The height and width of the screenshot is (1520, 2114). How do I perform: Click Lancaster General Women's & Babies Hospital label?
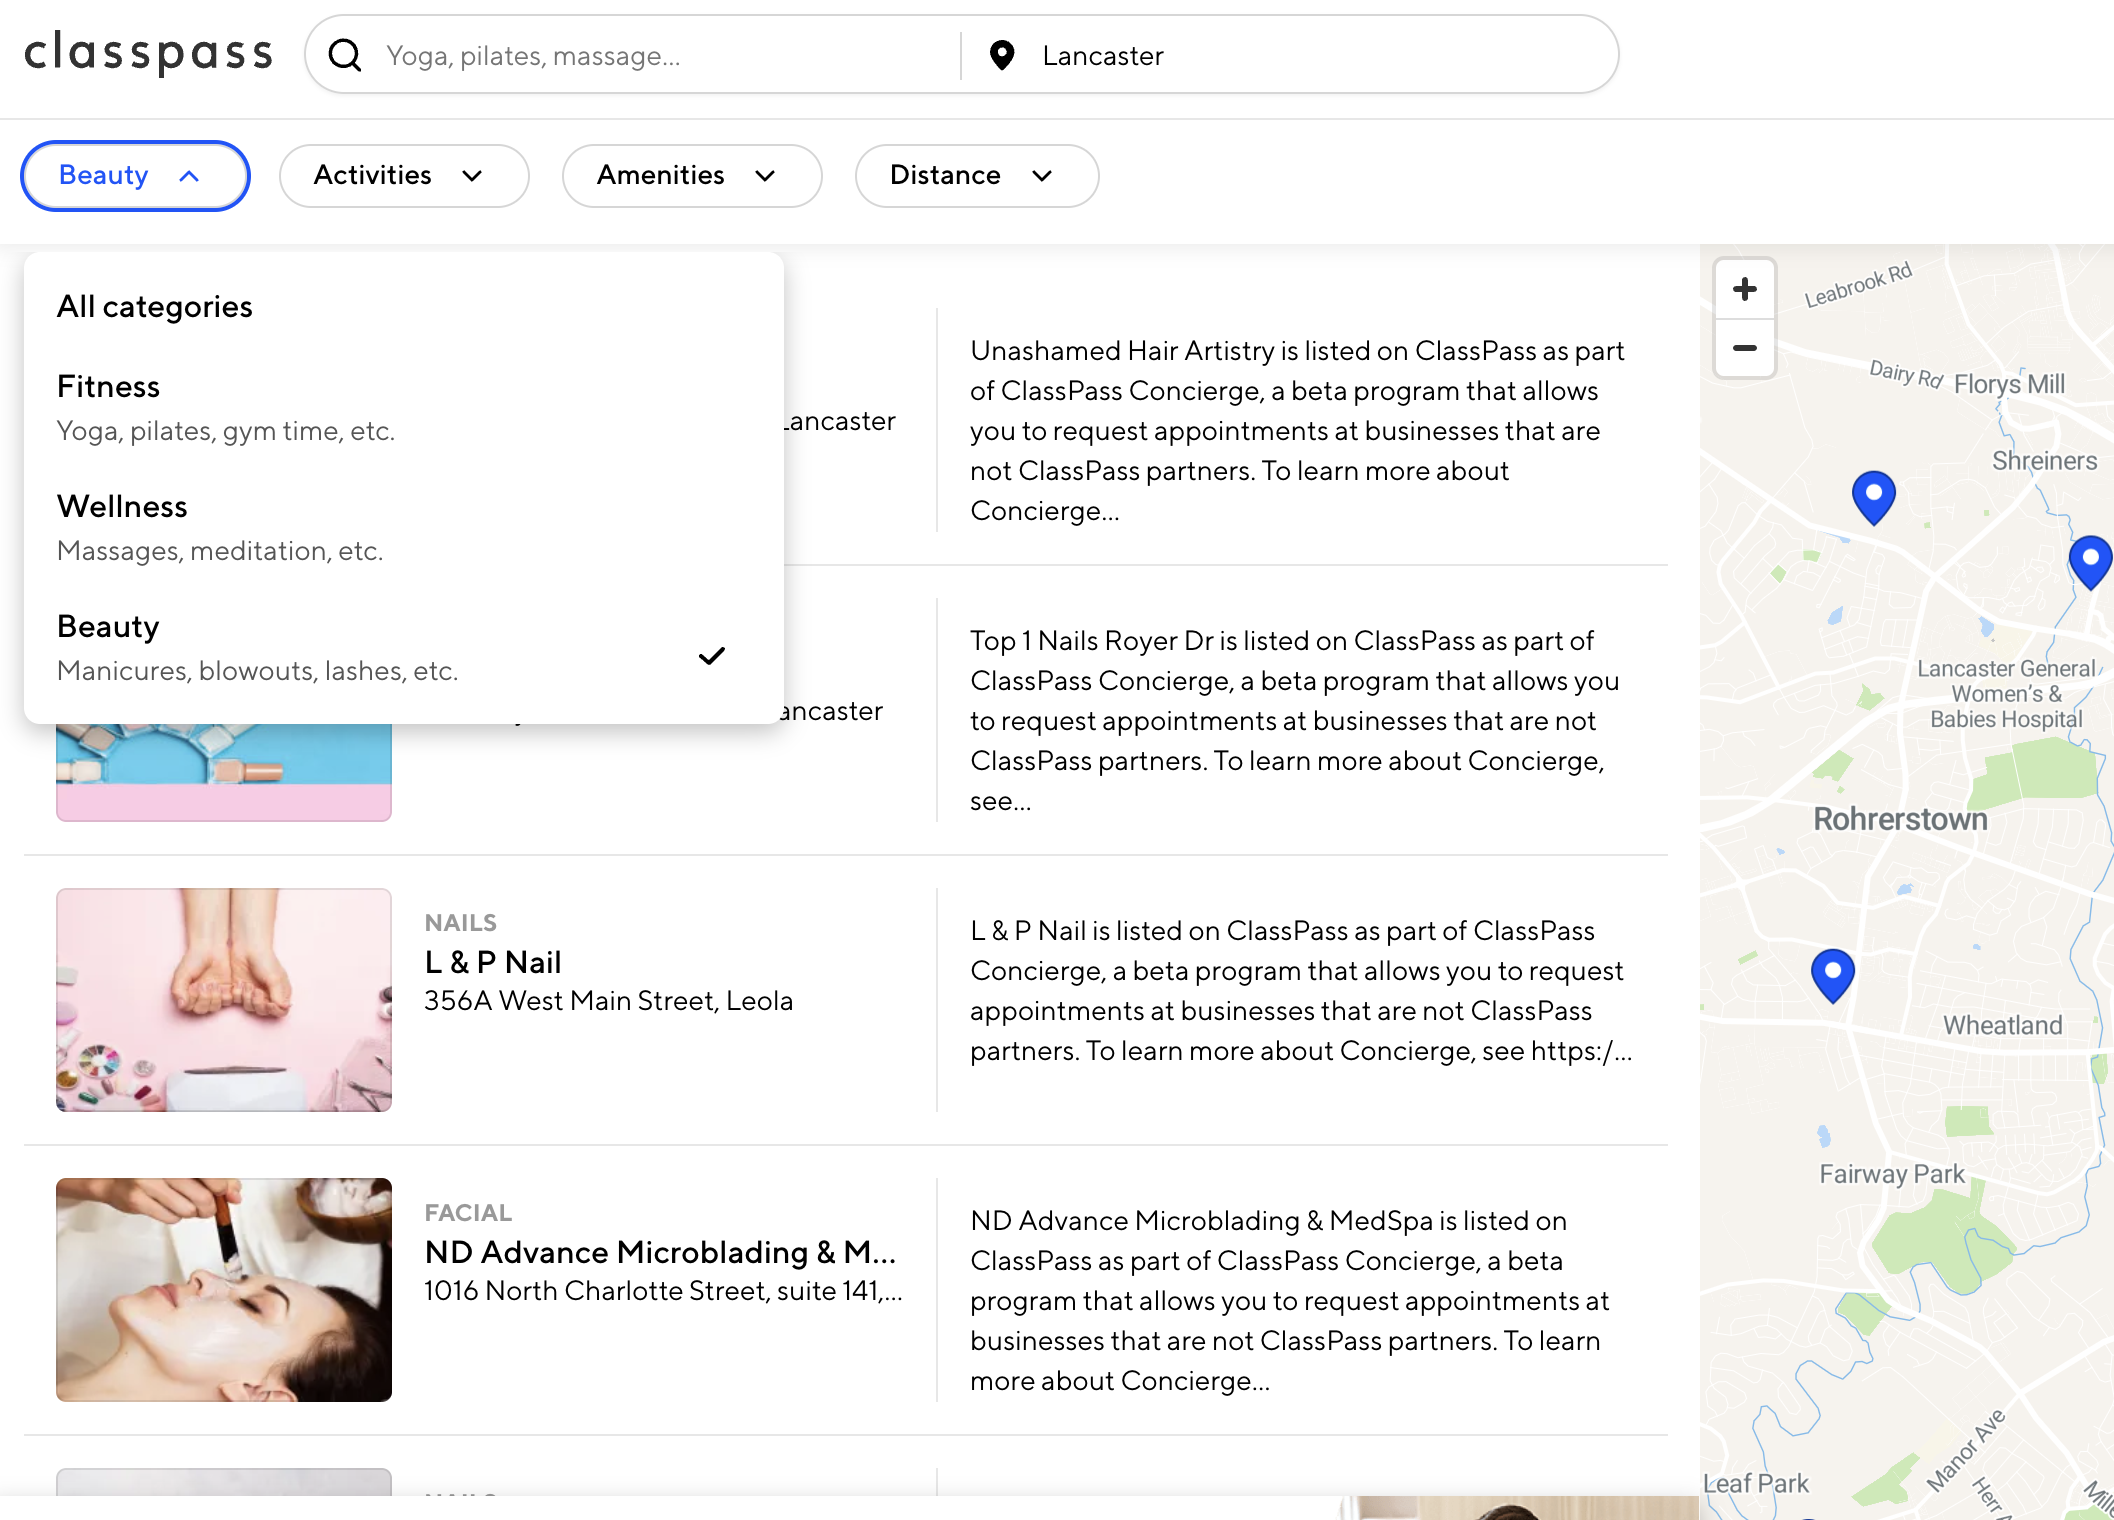coord(2006,694)
